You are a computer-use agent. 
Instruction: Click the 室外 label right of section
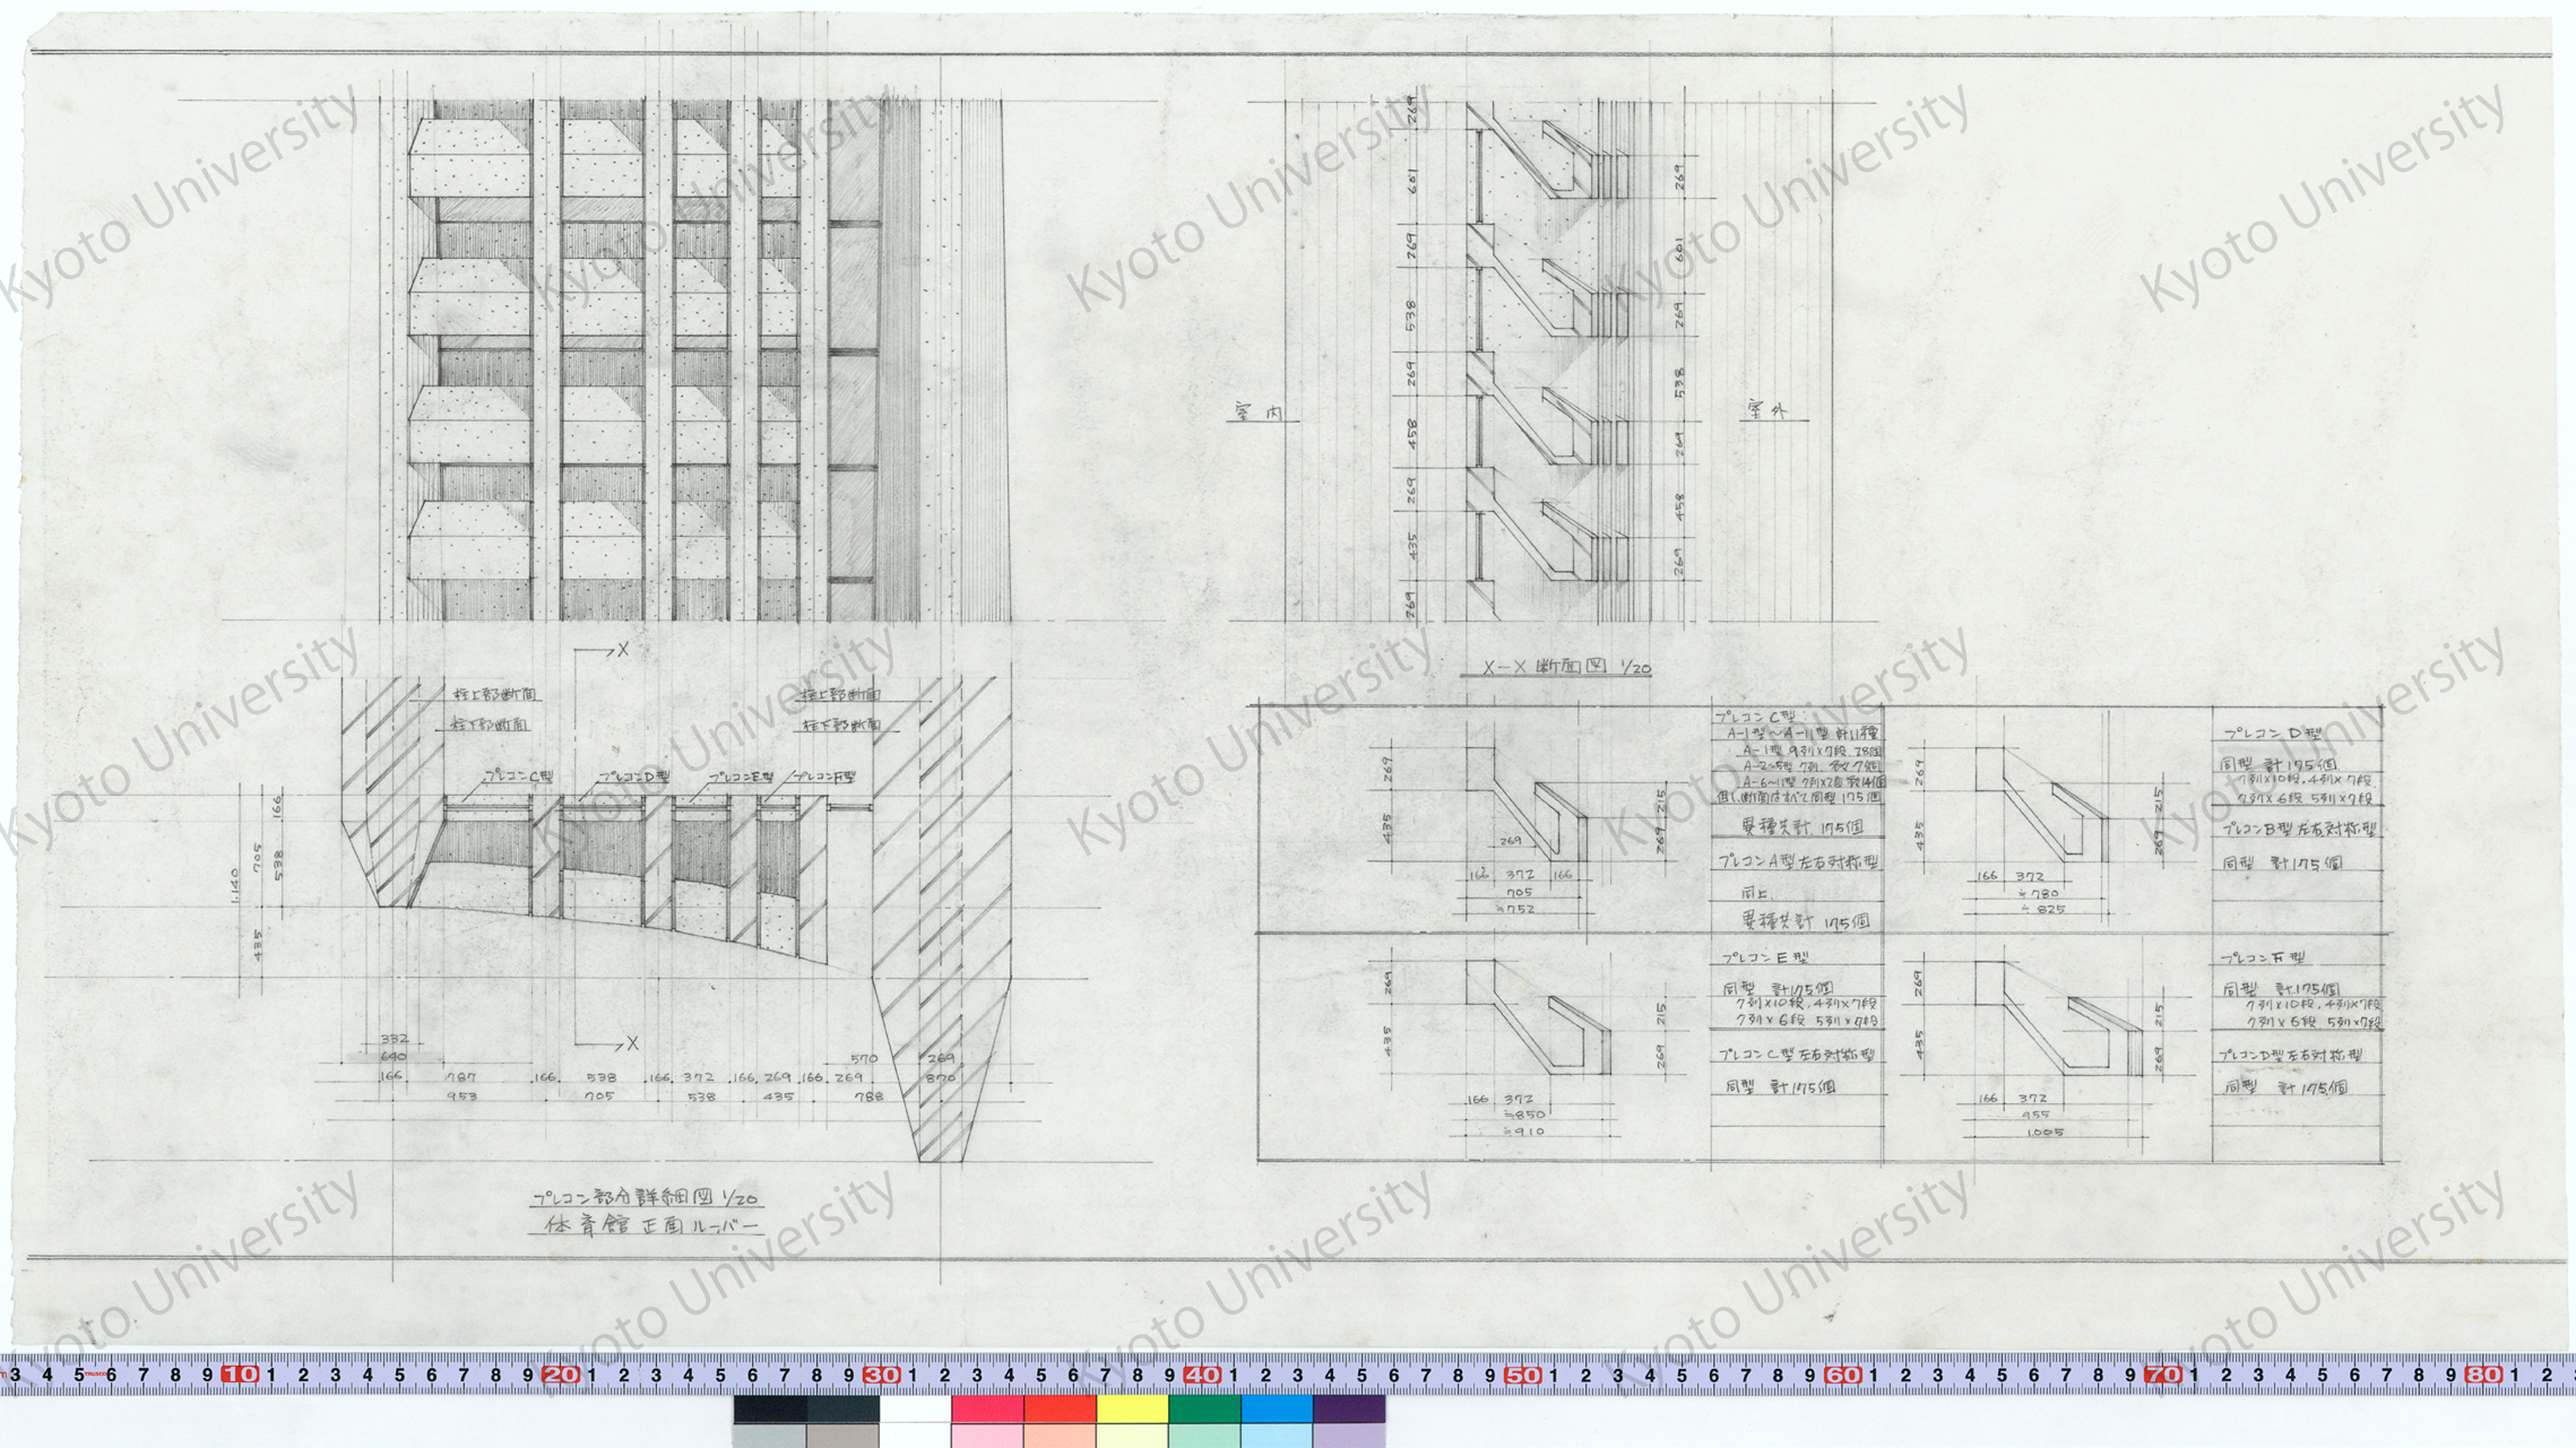pos(1769,410)
